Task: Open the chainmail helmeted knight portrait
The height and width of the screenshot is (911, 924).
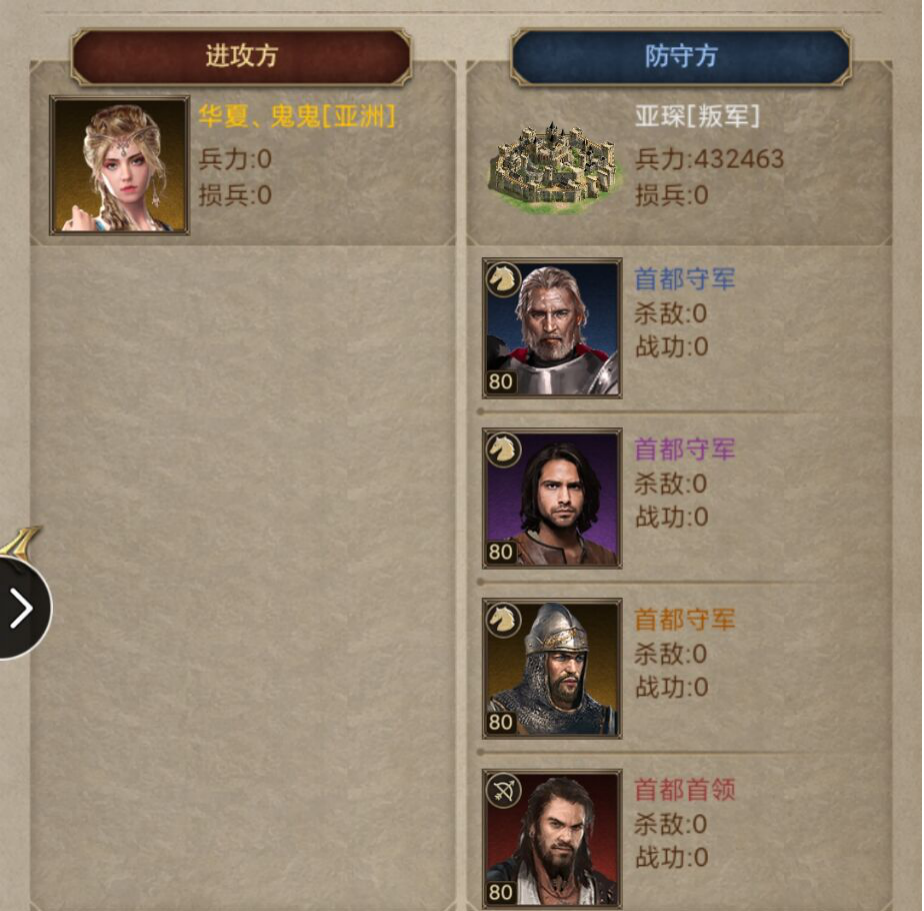Action: point(552,669)
